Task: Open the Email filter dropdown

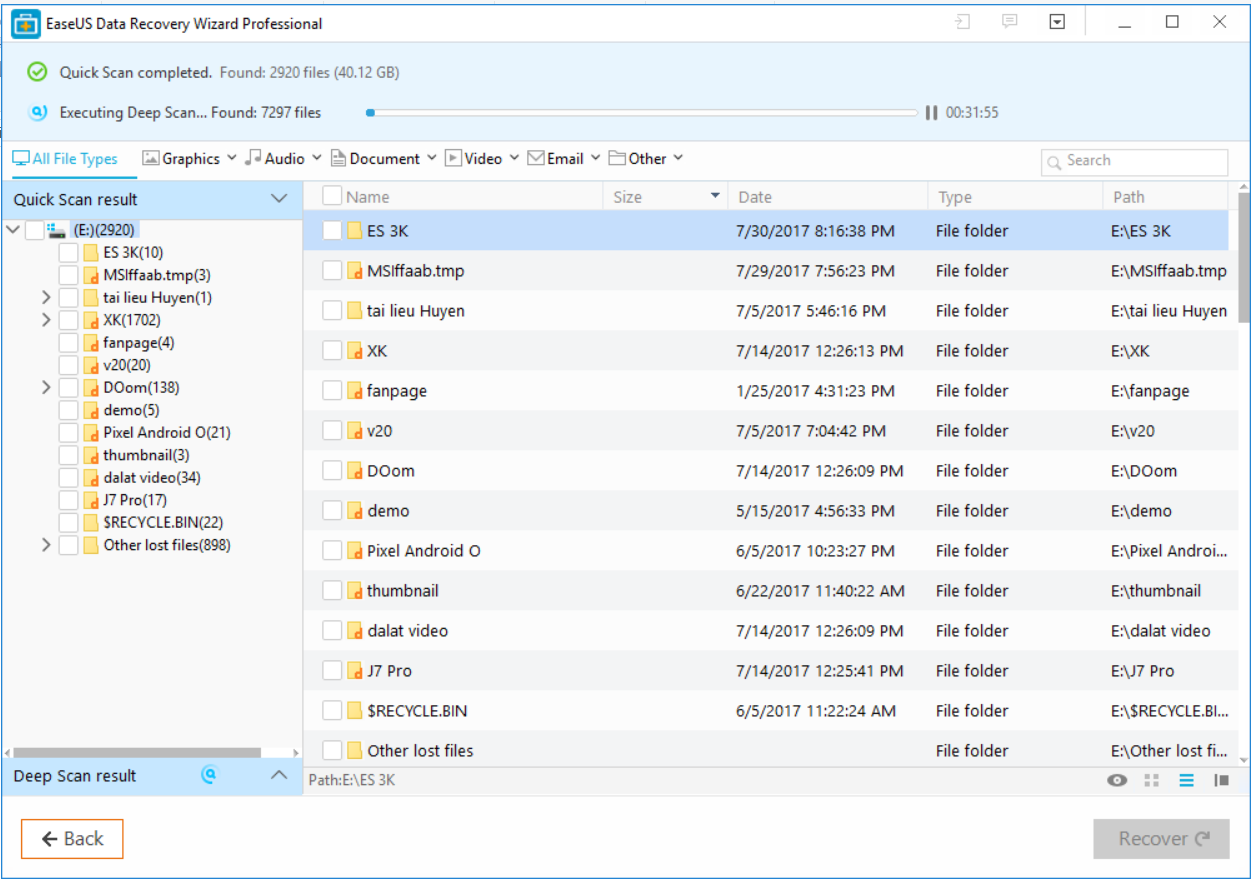Action: pyautogui.click(x=564, y=158)
